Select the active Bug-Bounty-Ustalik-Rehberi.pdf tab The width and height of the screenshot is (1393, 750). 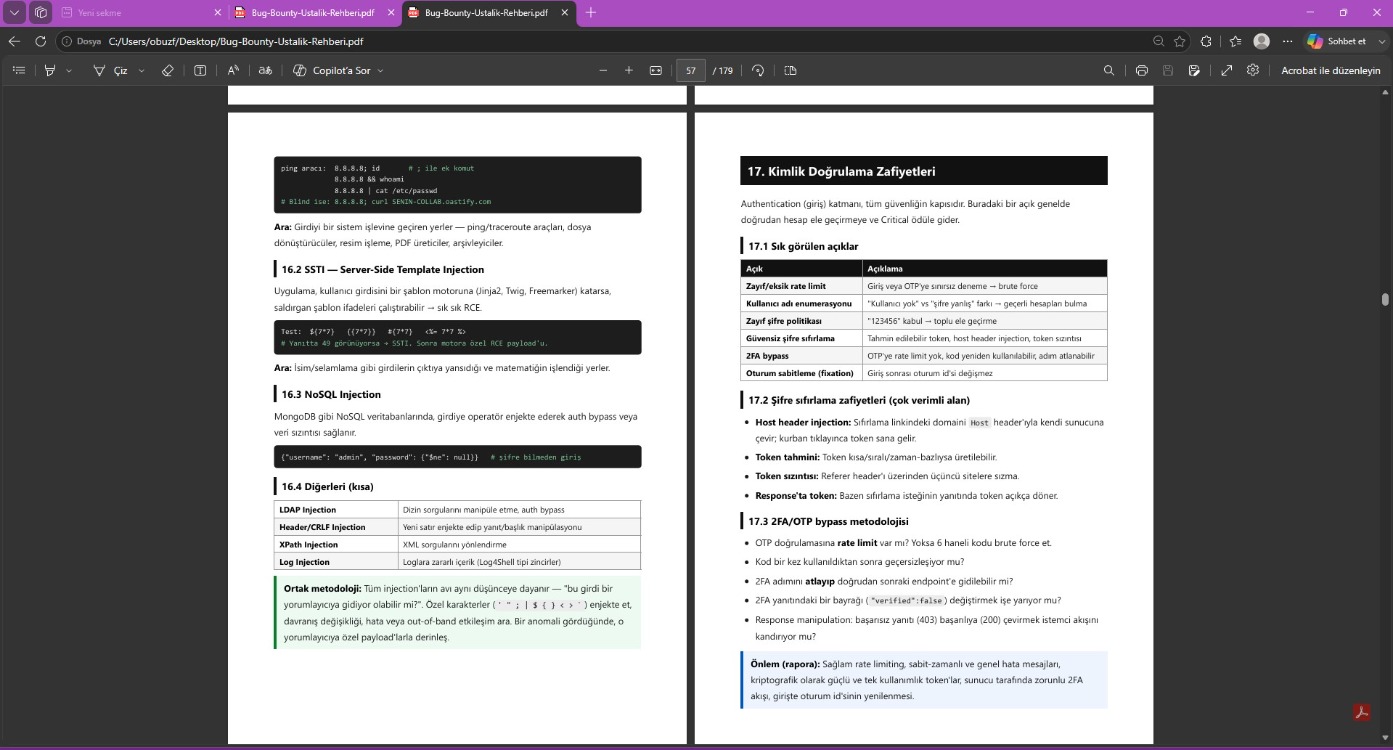[x=487, y=13]
